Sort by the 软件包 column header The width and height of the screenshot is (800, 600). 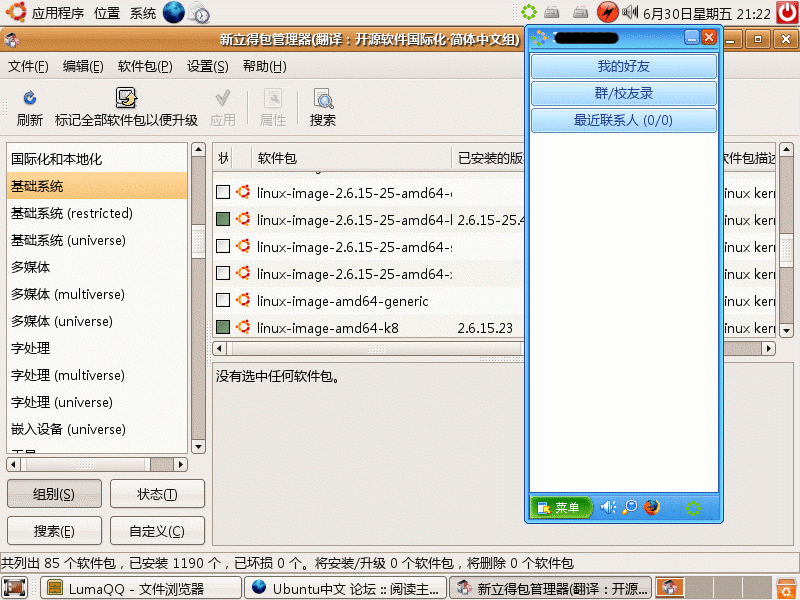point(352,158)
